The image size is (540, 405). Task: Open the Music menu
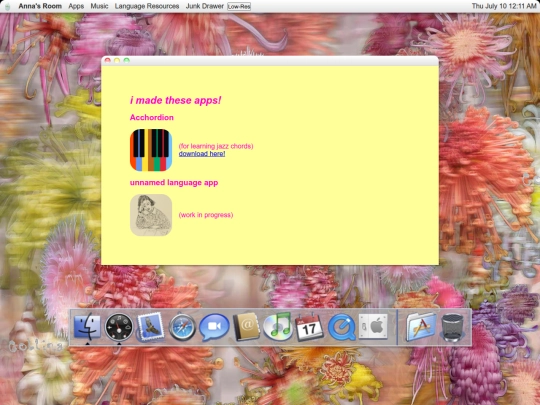pos(99,6)
